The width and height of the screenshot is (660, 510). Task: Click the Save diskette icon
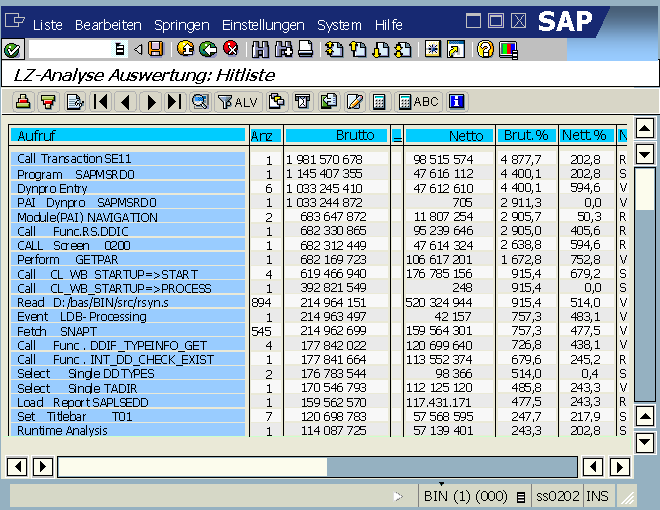pos(155,49)
